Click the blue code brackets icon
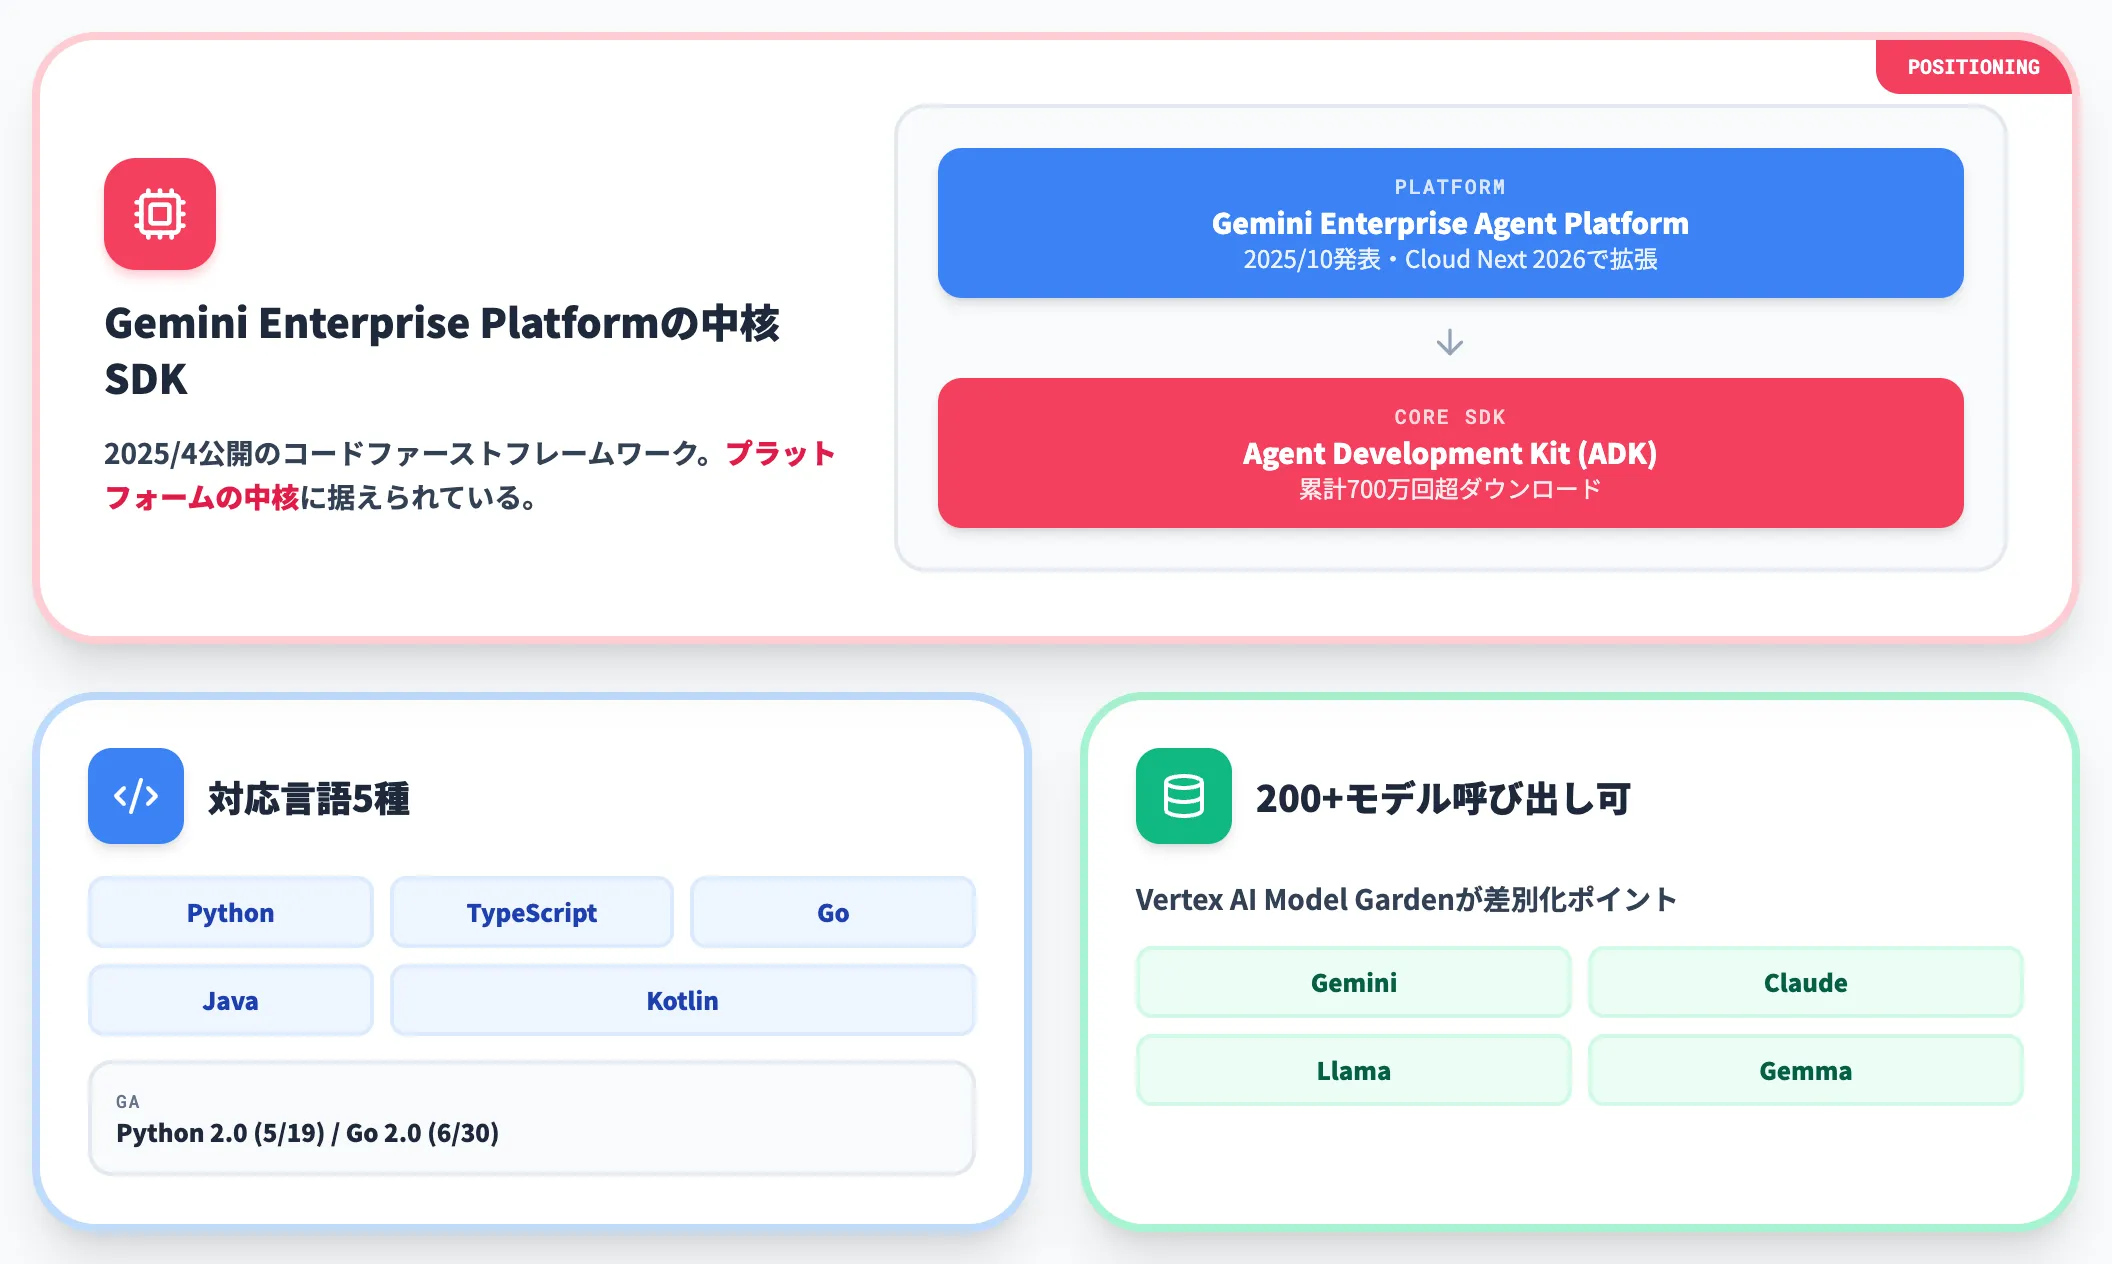This screenshot has width=2112, height=1264. pos(136,796)
